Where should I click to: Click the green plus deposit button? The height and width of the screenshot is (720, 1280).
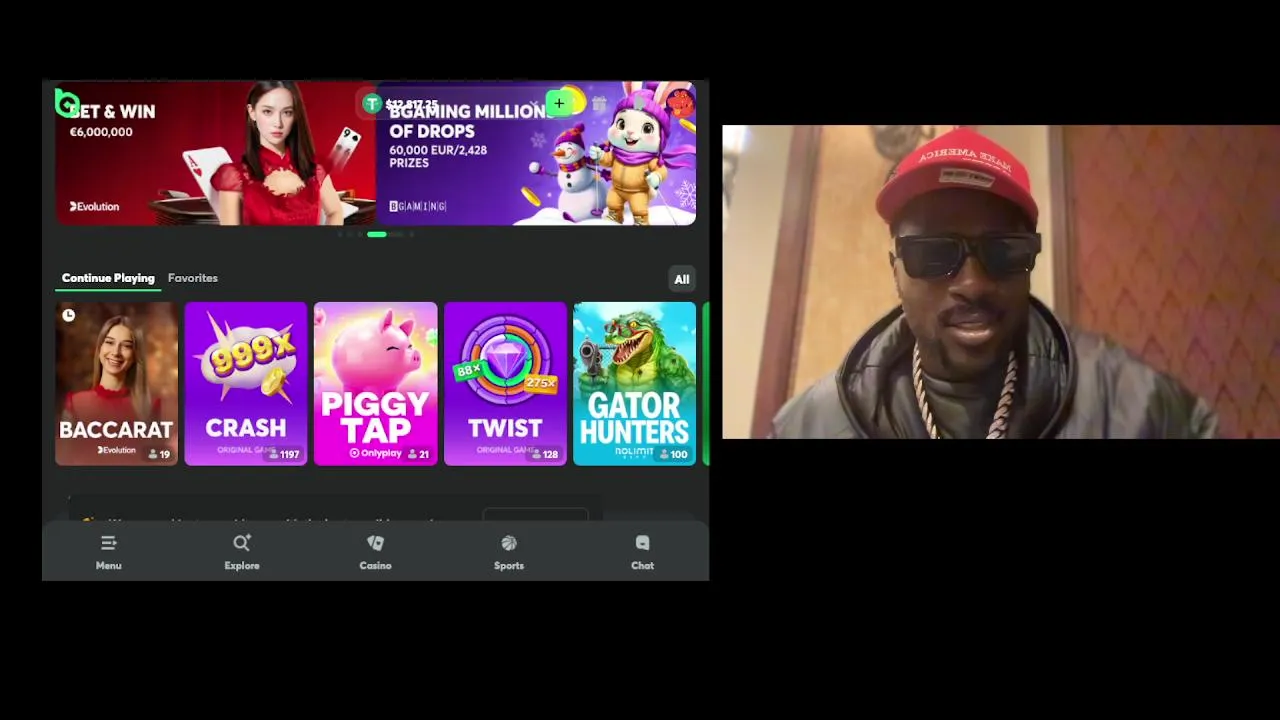click(559, 104)
